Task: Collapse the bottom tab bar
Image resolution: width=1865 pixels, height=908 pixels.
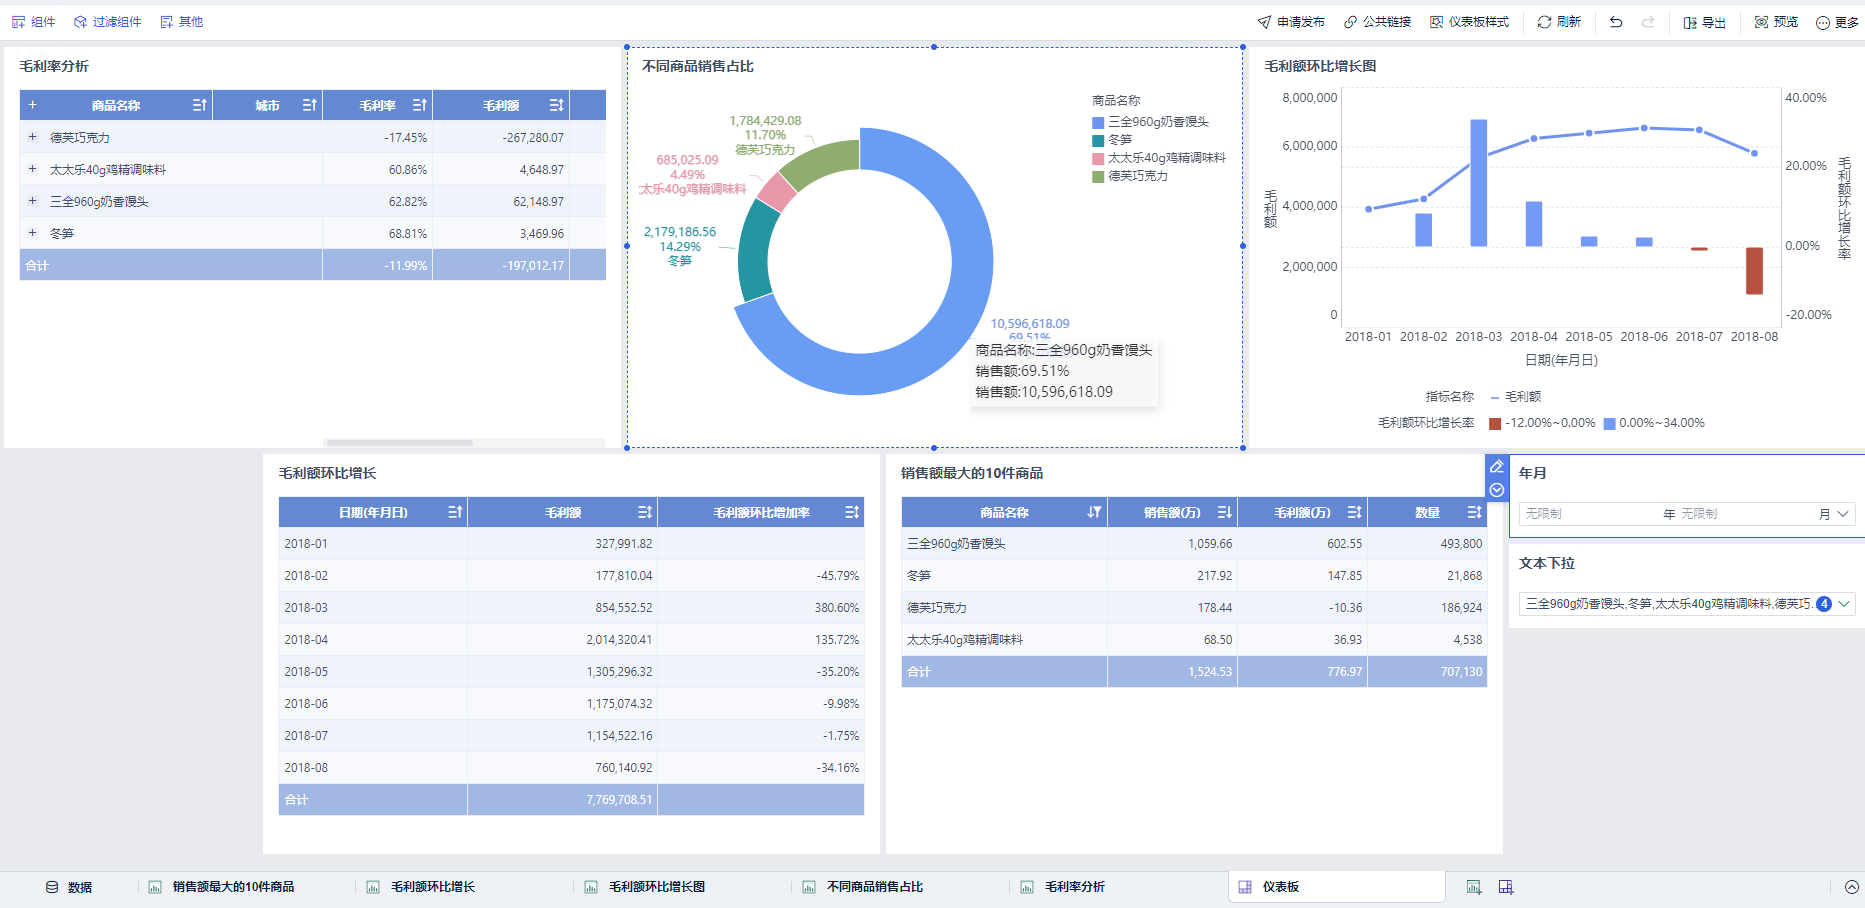Action: pos(1852,887)
